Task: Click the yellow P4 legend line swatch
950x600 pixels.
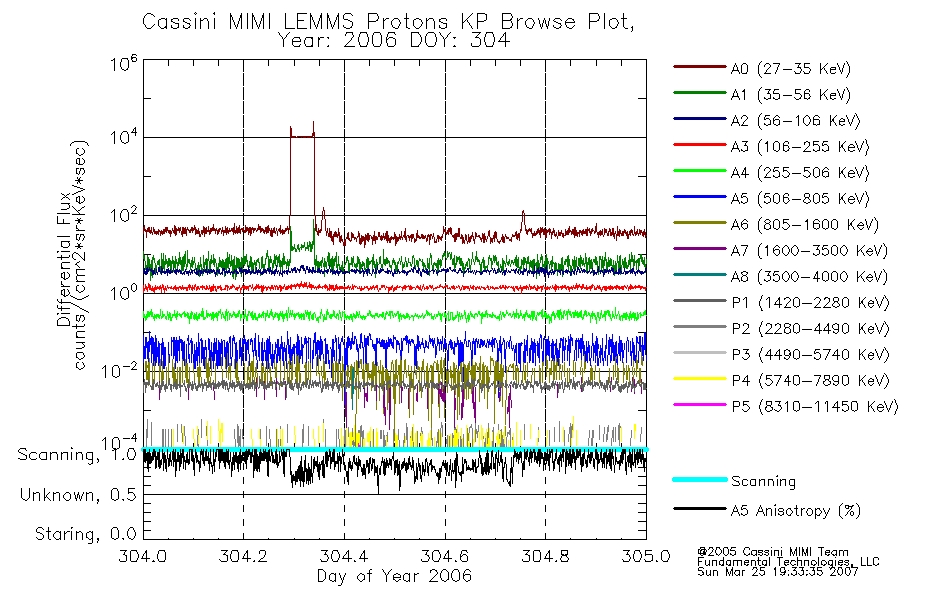Action: coord(699,379)
